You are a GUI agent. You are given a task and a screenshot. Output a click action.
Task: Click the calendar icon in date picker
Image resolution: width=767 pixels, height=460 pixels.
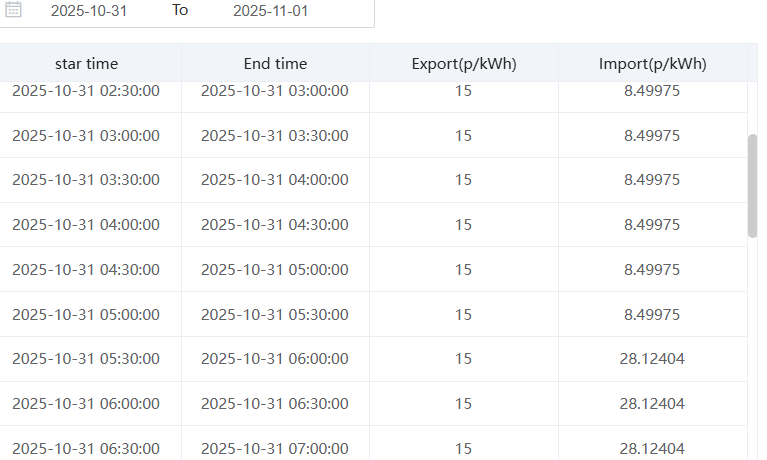coord(14,10)
